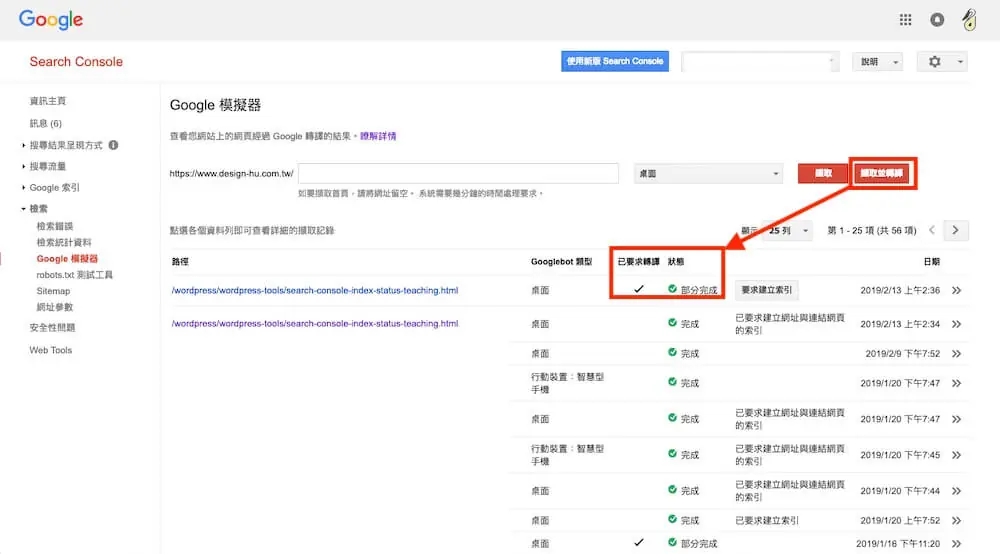The image size is (1000, 554).
Task: Click the 擷取並轉譯 button
Action: click(x=881, y=173)
